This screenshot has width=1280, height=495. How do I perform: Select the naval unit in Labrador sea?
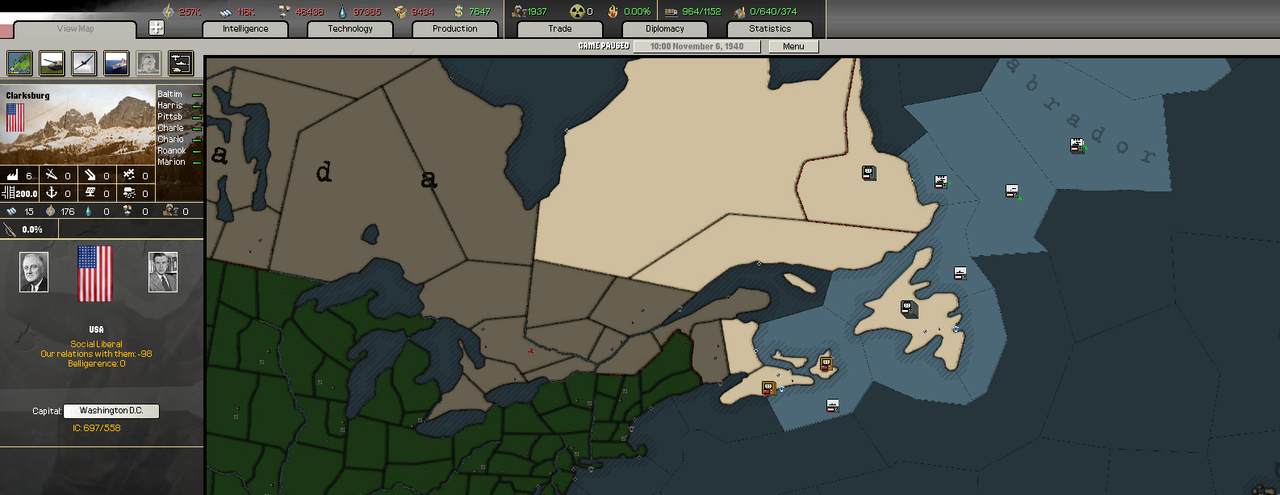[x=1077, y=145]
